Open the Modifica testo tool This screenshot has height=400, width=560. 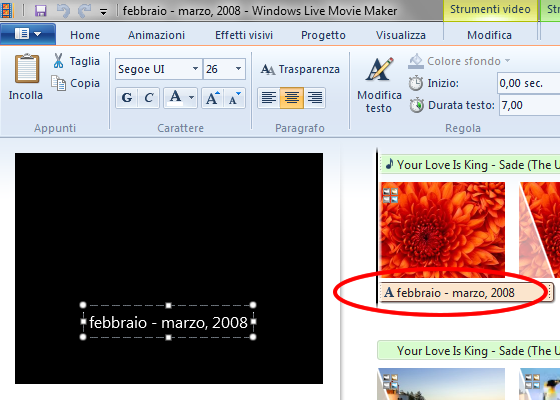coord(379,85)
